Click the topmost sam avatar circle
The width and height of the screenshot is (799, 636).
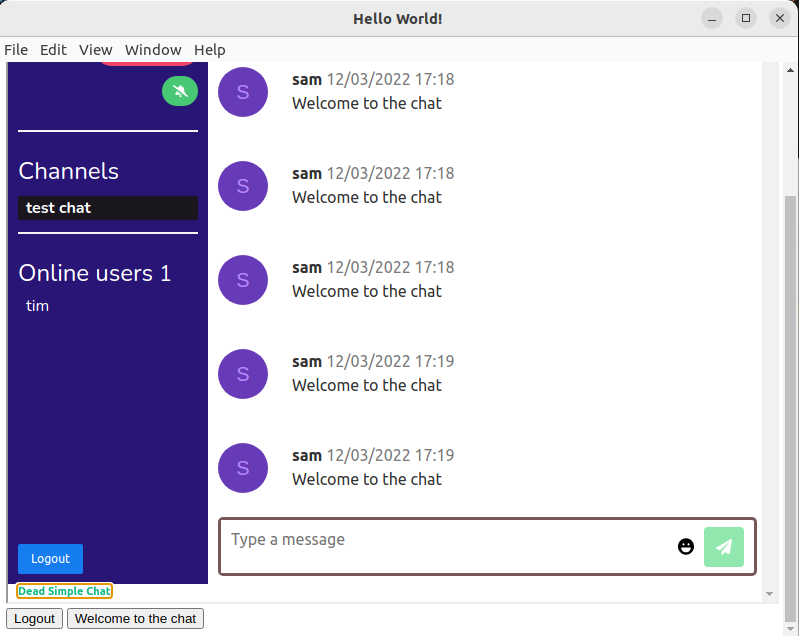[243, 92]
